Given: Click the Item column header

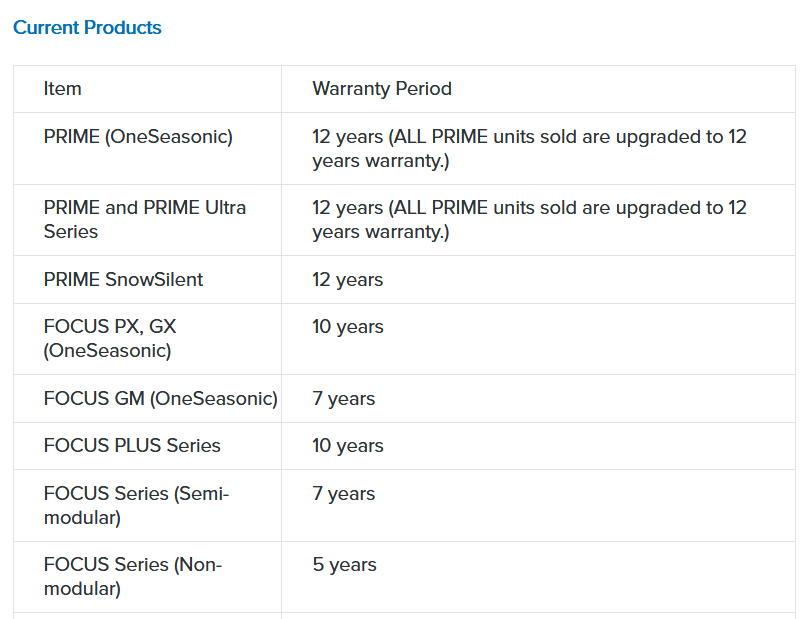Looking at the screenshot, I should 62,89.
